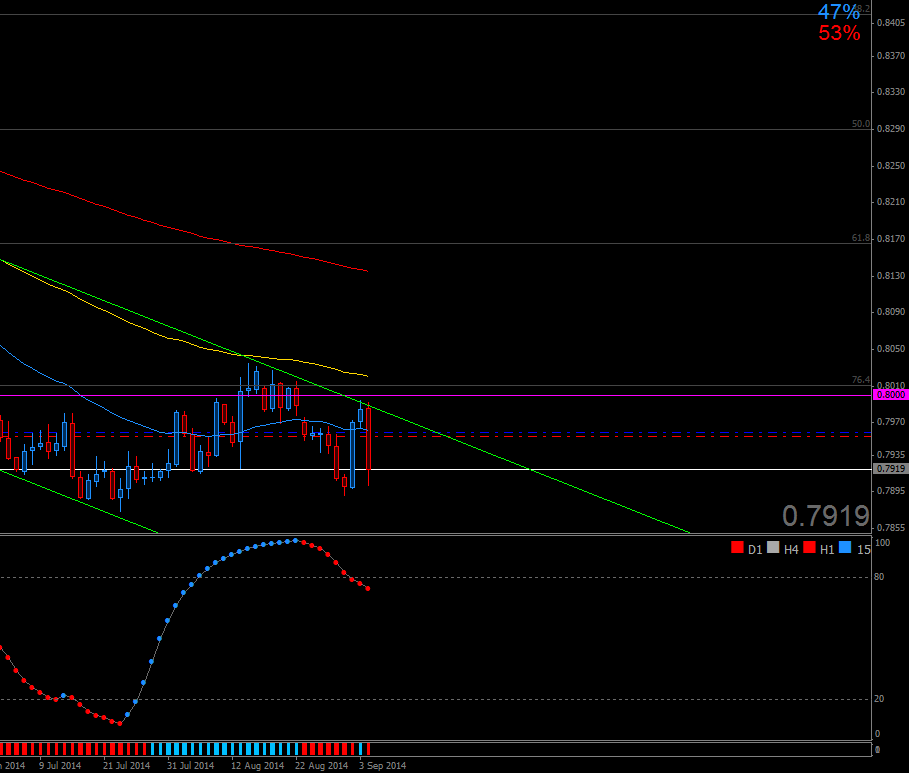Click the oscillator 100 level label
The image size is (909, 777).
882,543
